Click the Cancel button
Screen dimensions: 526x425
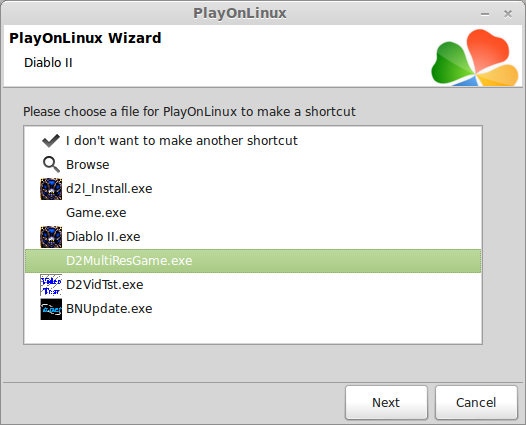pyautogui.click(x=476, y=402)
